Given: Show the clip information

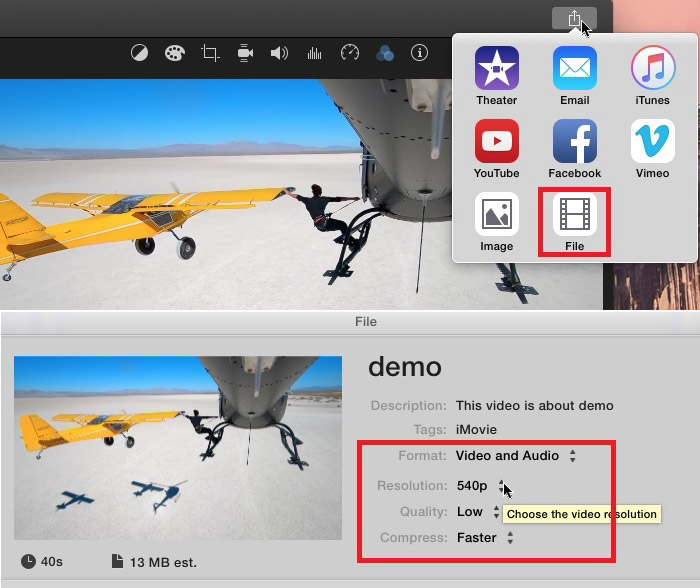Looking at the screenshot, I should coord(419,53).
